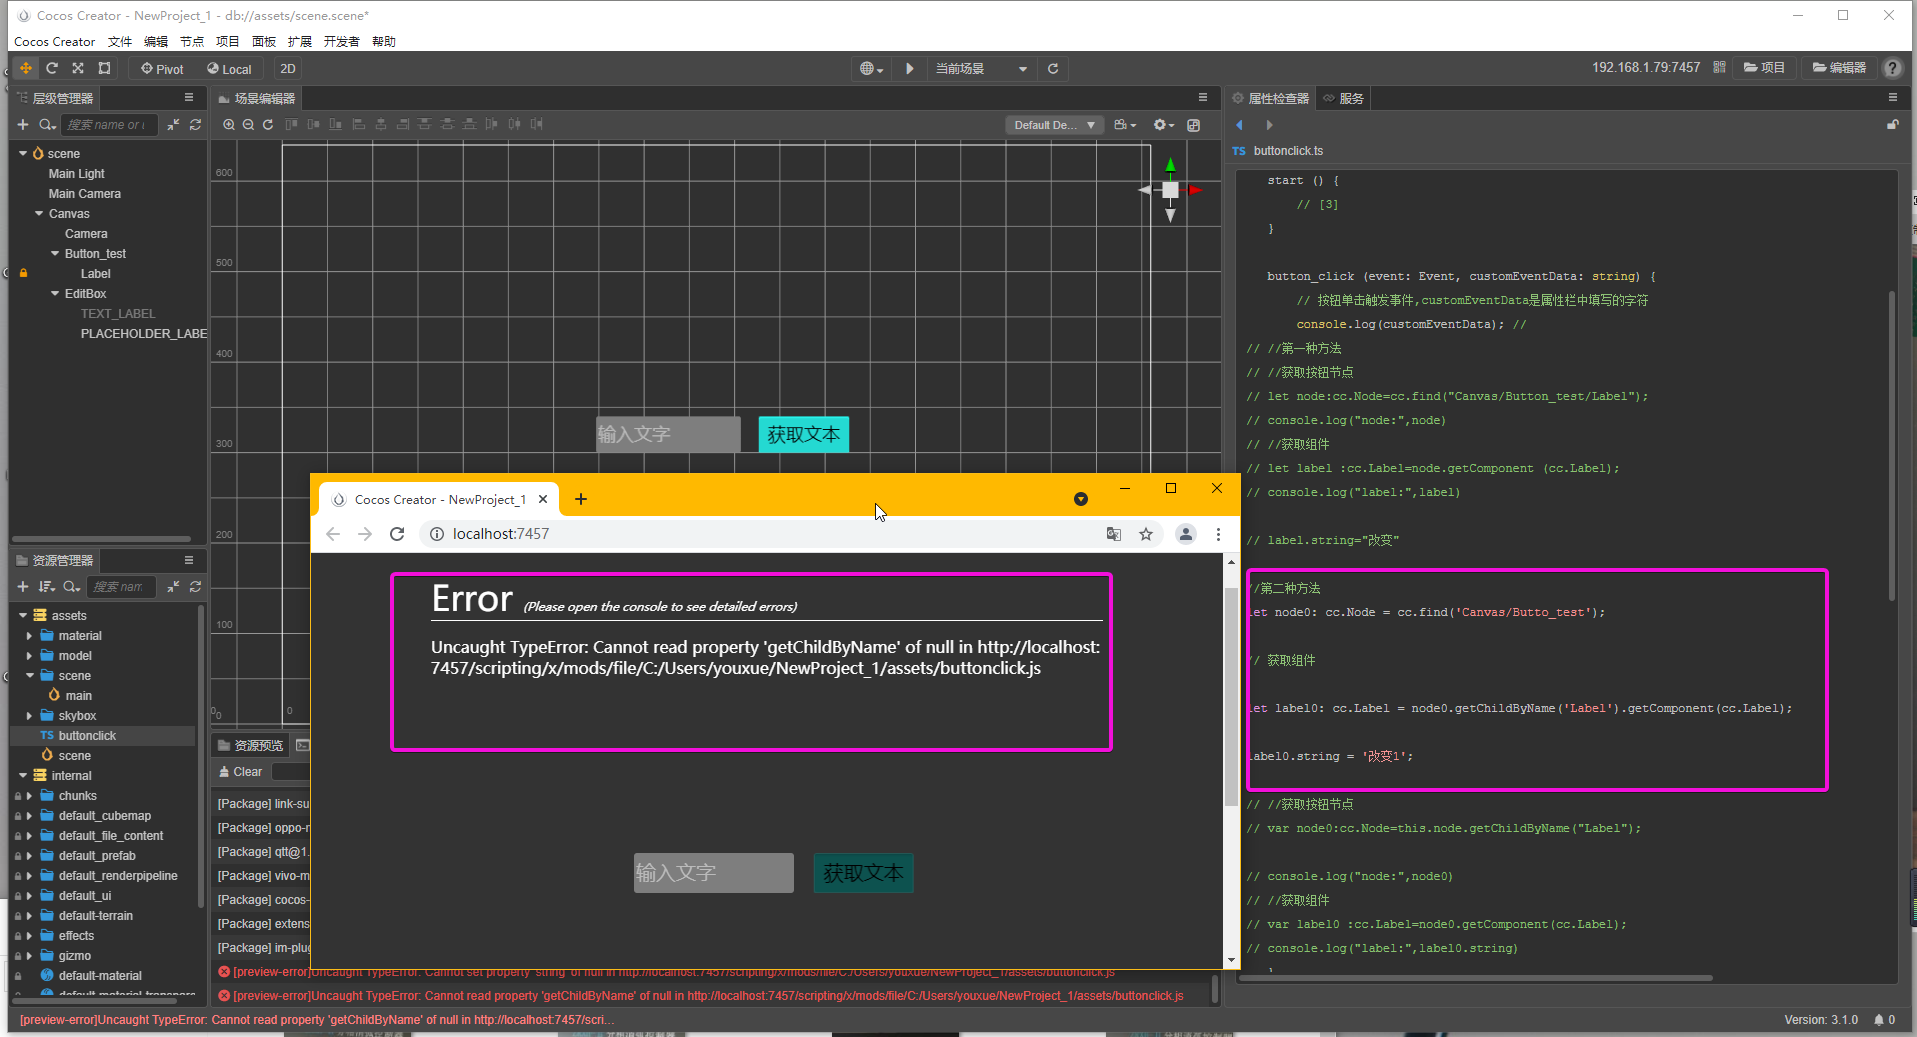The image size is (1917, 1037).
Task: Select the Scale transform tool
Action: [x=78, y=69]
